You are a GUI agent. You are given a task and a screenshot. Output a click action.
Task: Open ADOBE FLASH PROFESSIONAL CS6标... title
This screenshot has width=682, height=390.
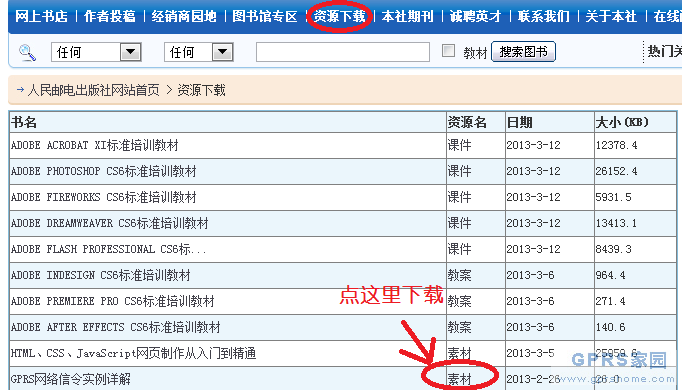pyautogui.click(x=109, y=249)
